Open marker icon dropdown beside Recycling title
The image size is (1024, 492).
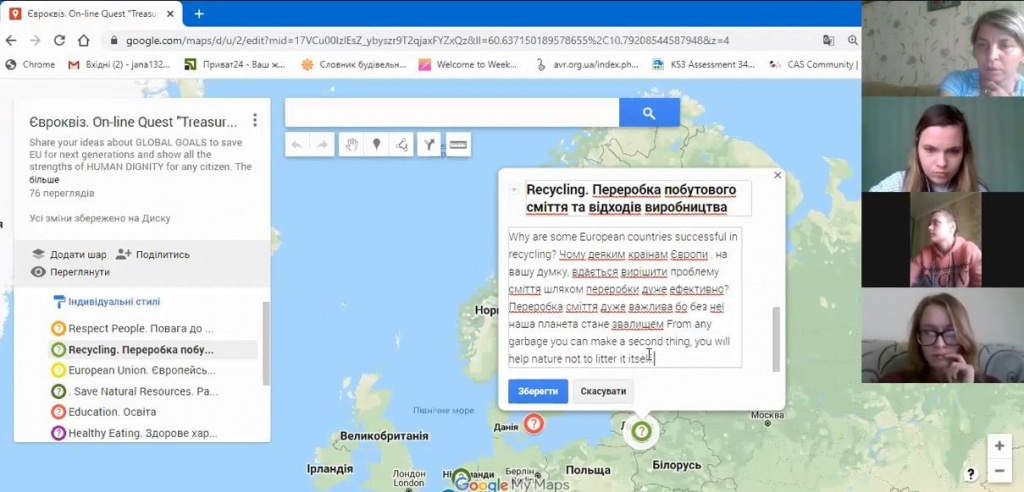click(513, 189)
